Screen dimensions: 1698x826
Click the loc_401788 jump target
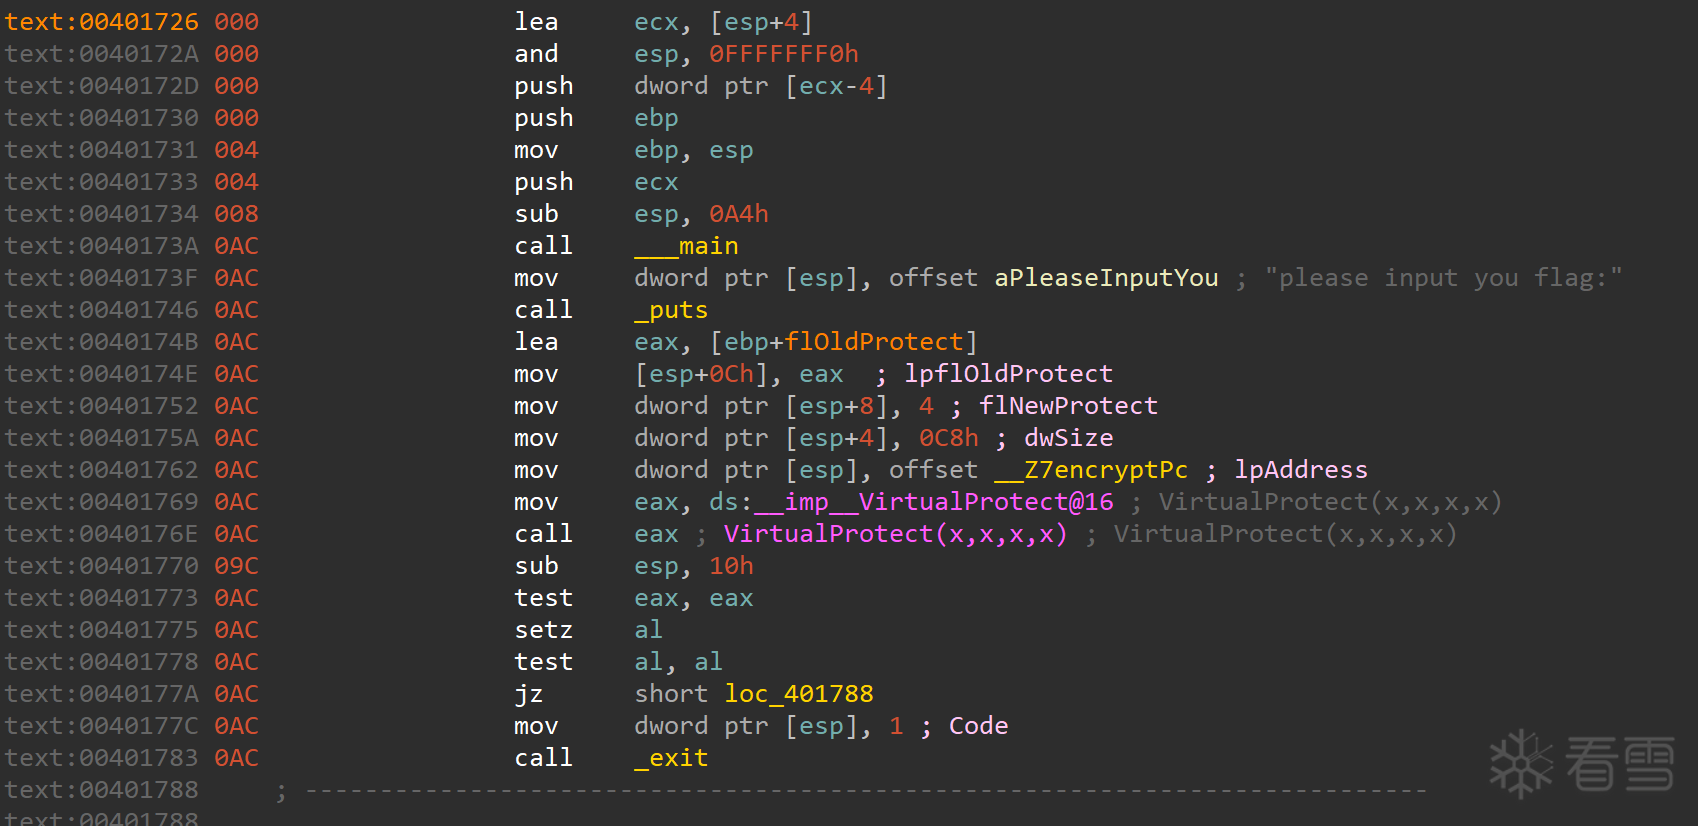pos(799,694)
